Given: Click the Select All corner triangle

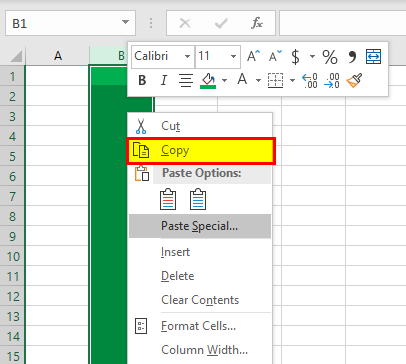Looking at the screenshot, I should coord(15,56).
